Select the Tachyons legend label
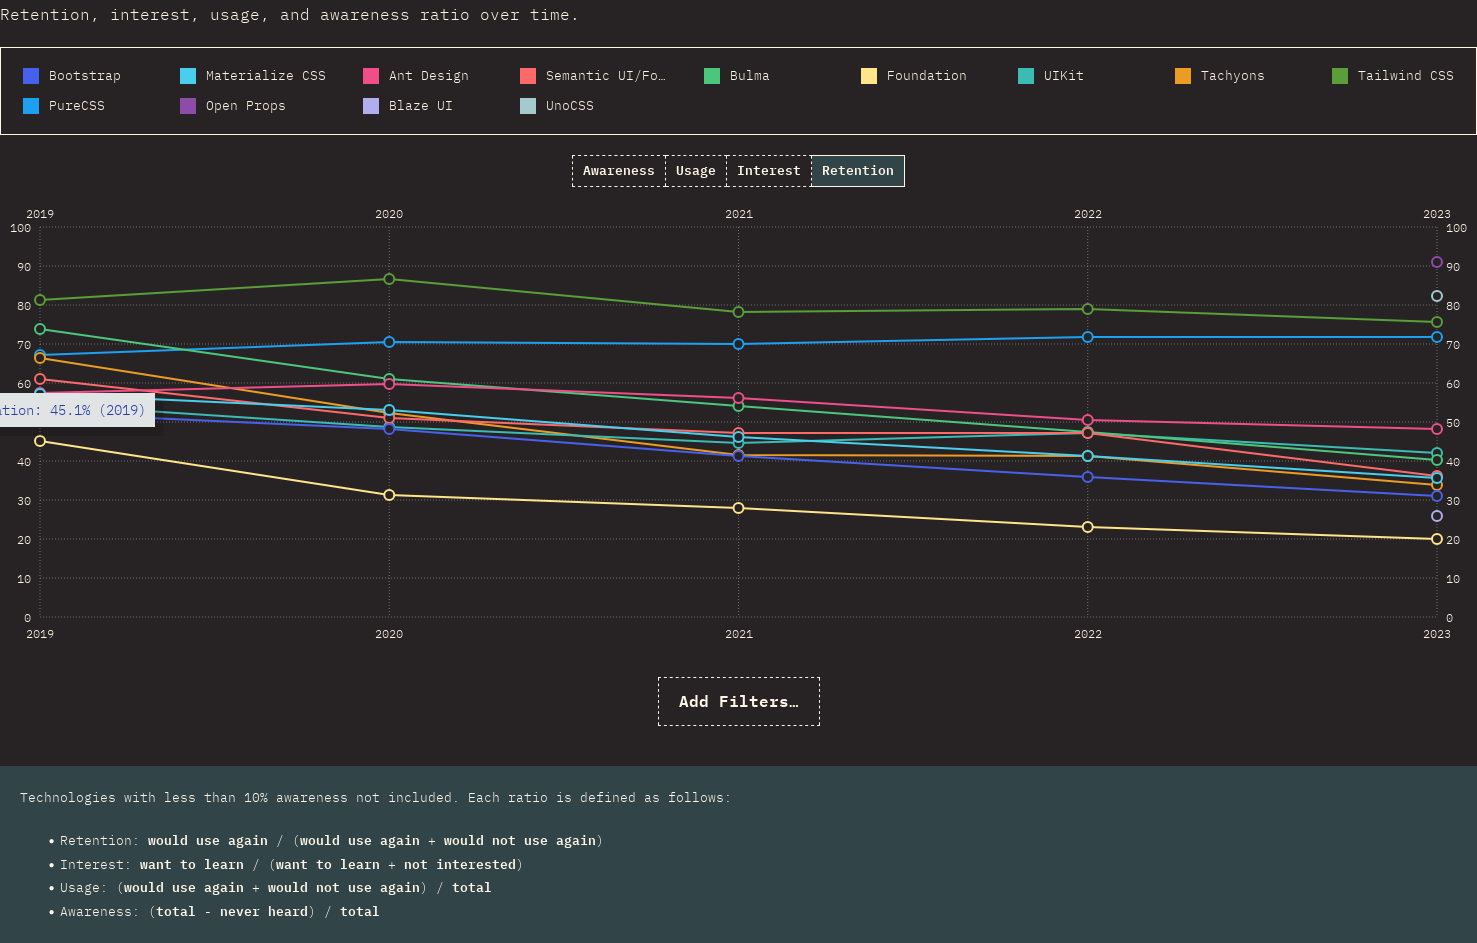 point(1233,76)
